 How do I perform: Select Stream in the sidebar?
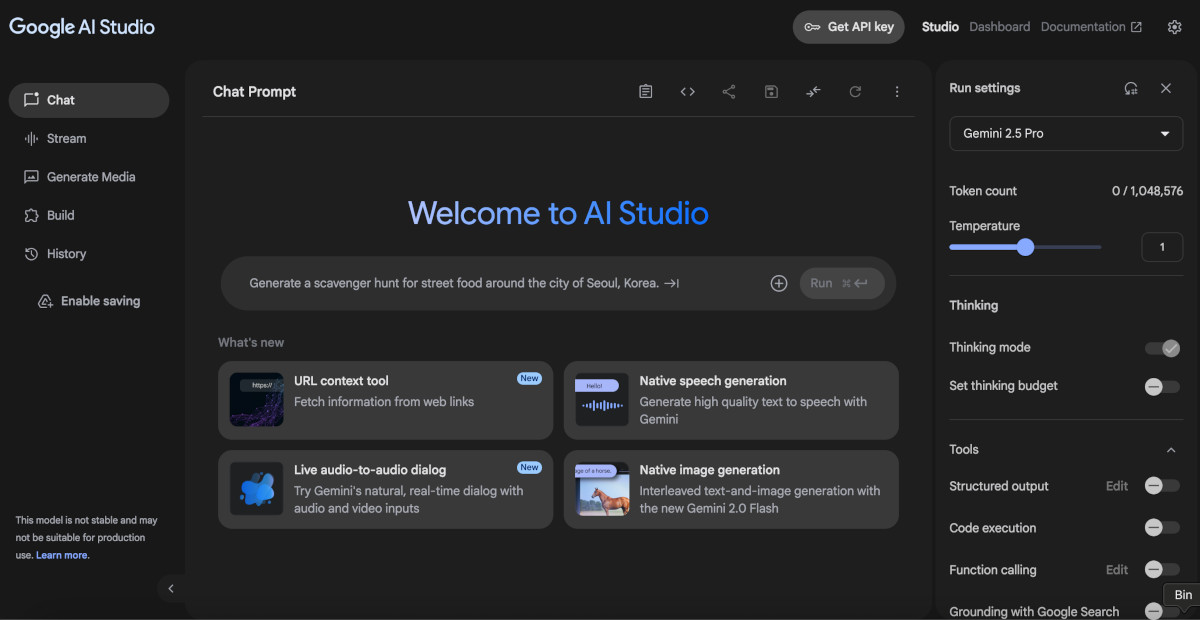(x=89, y=139)
